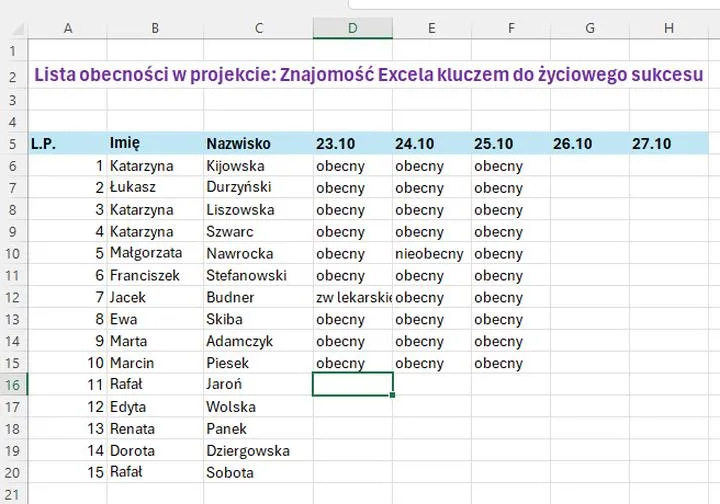The image size is (720, 504).
Task: Click the active empty cell D16
Action: (x=353, y=384)
